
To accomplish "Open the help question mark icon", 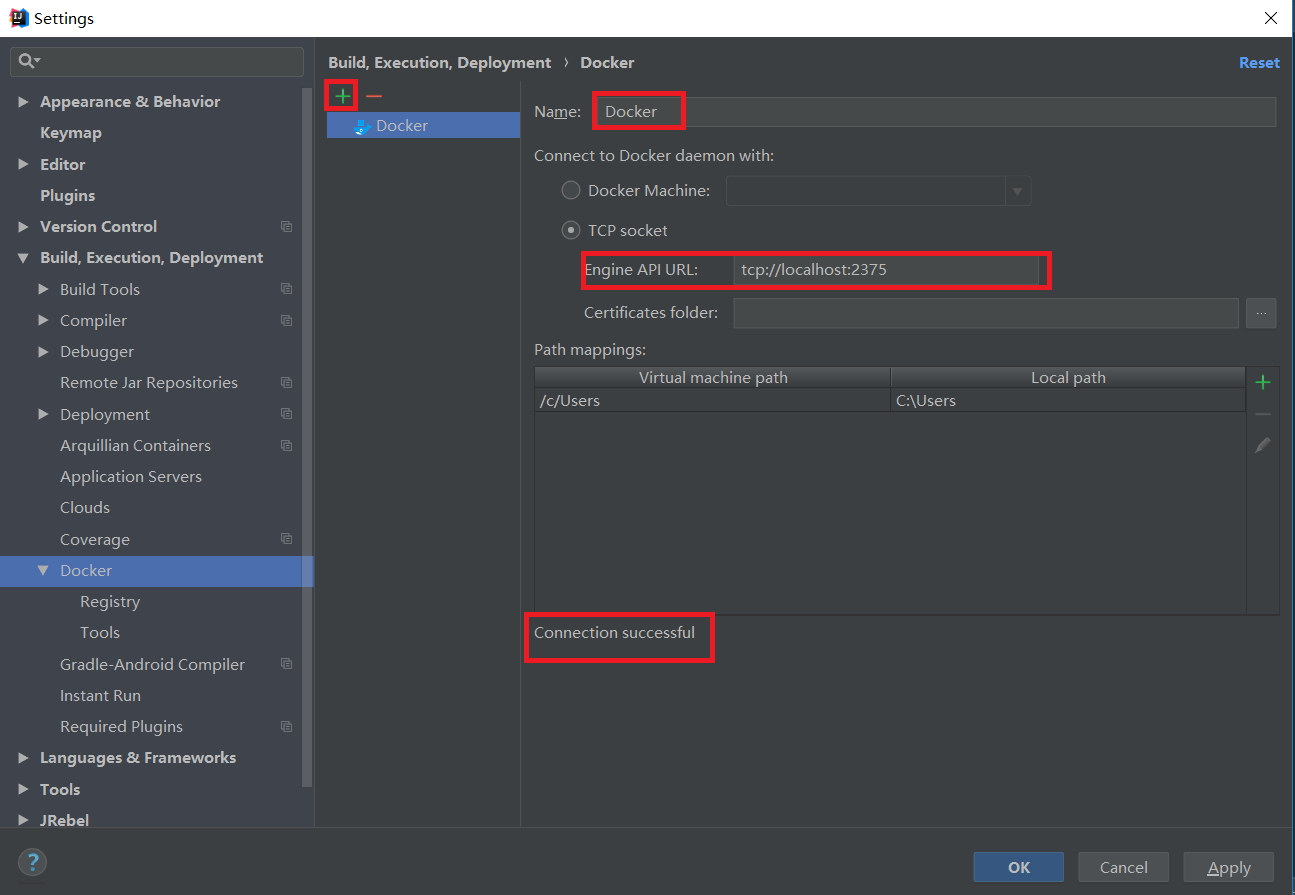I will 32,862.
